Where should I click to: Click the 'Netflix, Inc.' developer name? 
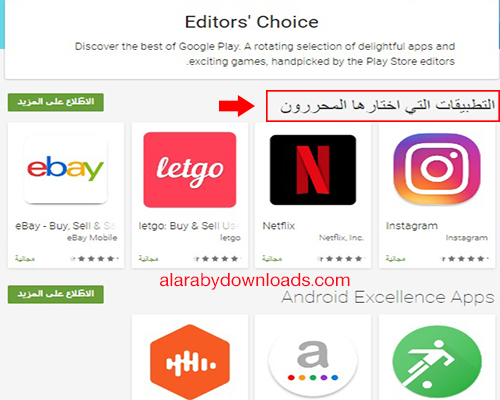[341, 238]
